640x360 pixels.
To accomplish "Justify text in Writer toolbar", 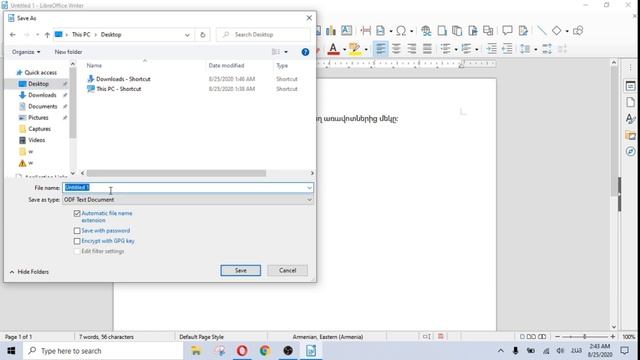I will tap(427, 49).
